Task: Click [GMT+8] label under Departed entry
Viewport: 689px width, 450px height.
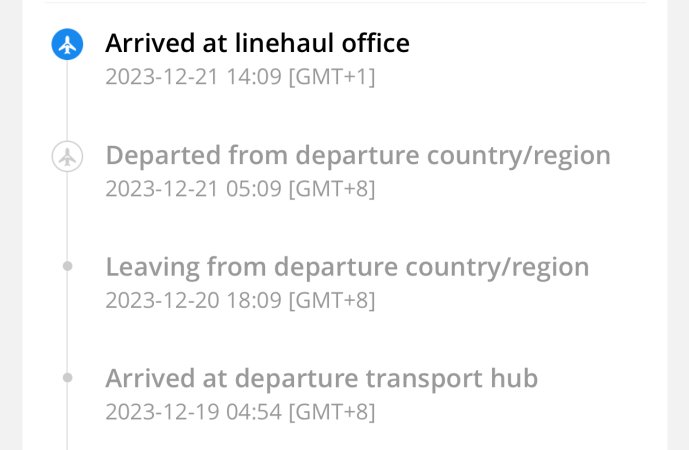Action: (332, 189)
